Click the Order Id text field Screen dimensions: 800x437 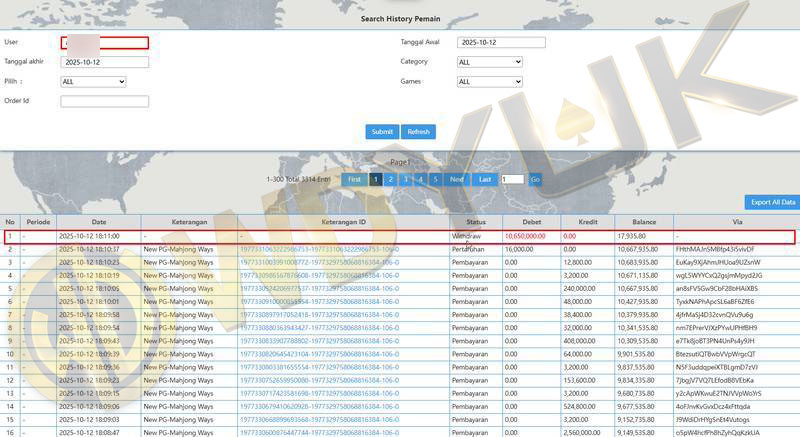[104, 101]
